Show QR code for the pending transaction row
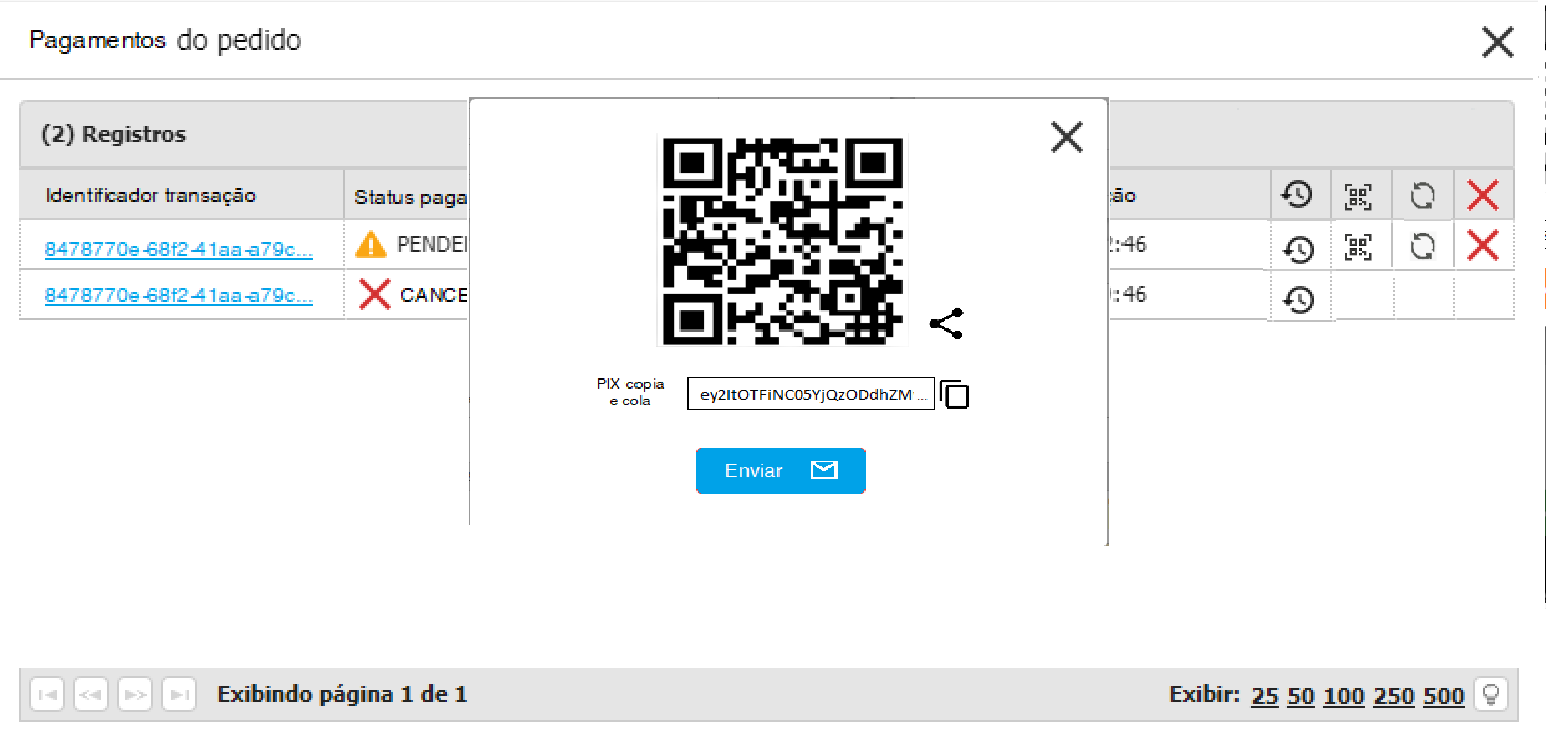 coord(1358,246)
